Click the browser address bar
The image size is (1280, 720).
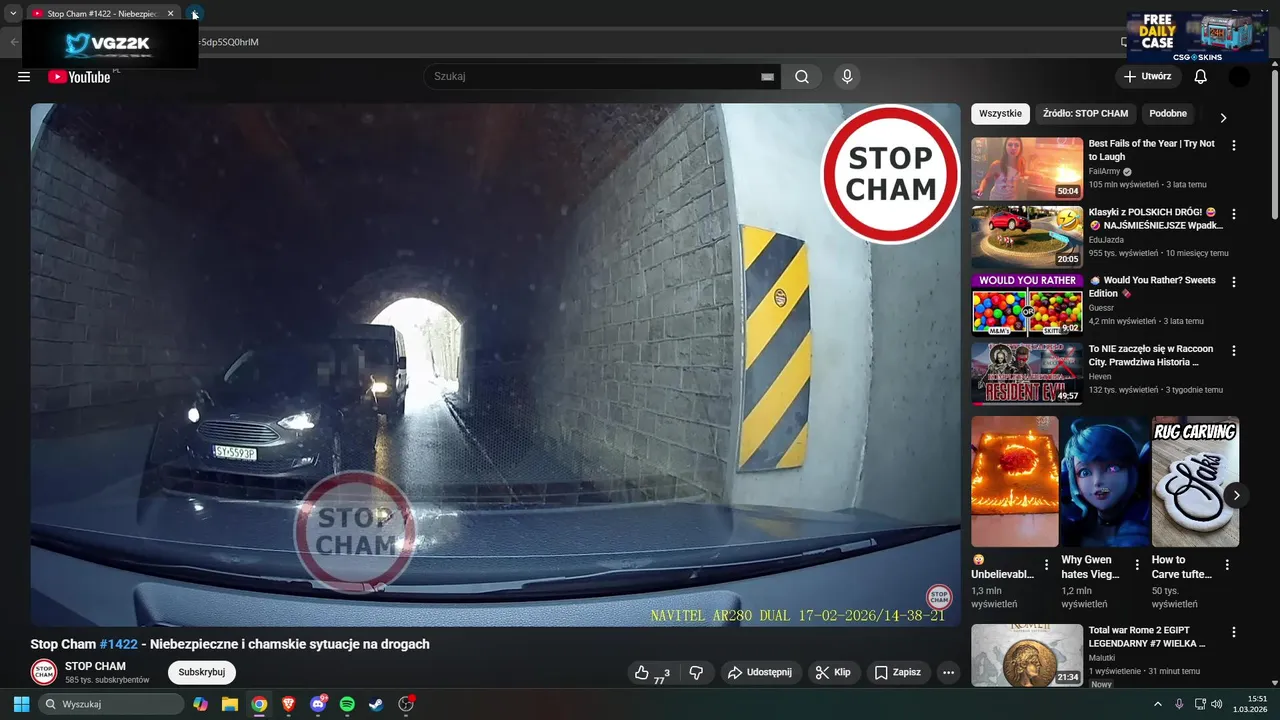coord(640,42)
